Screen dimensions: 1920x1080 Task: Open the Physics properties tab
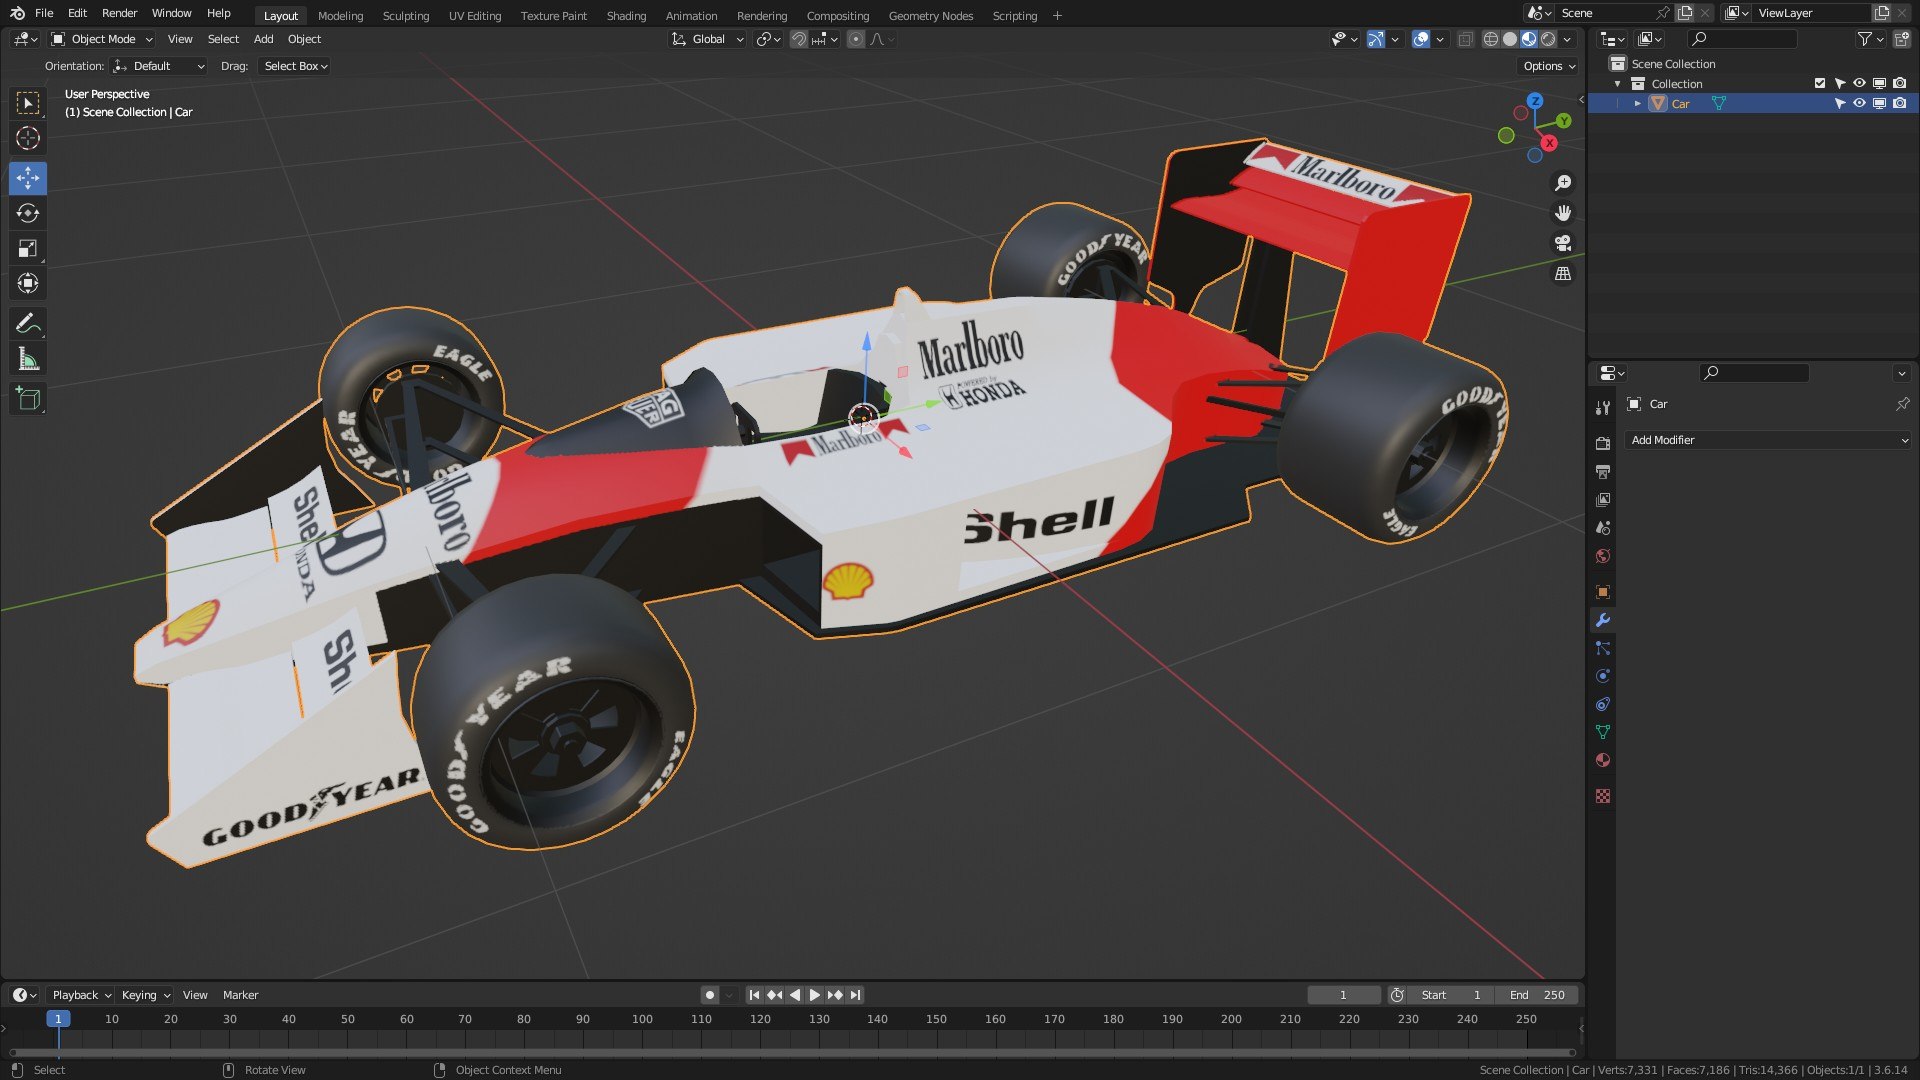[x=1603, y=676]
